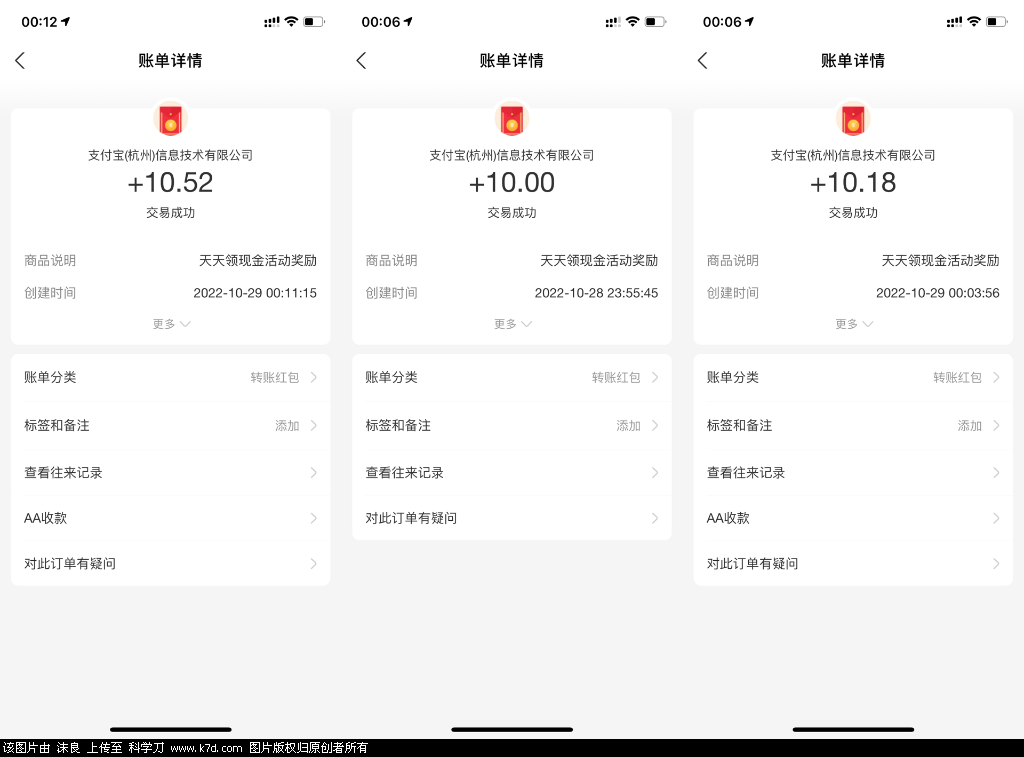Expand 更多 under the +10.00 transaction

(513, 324)
